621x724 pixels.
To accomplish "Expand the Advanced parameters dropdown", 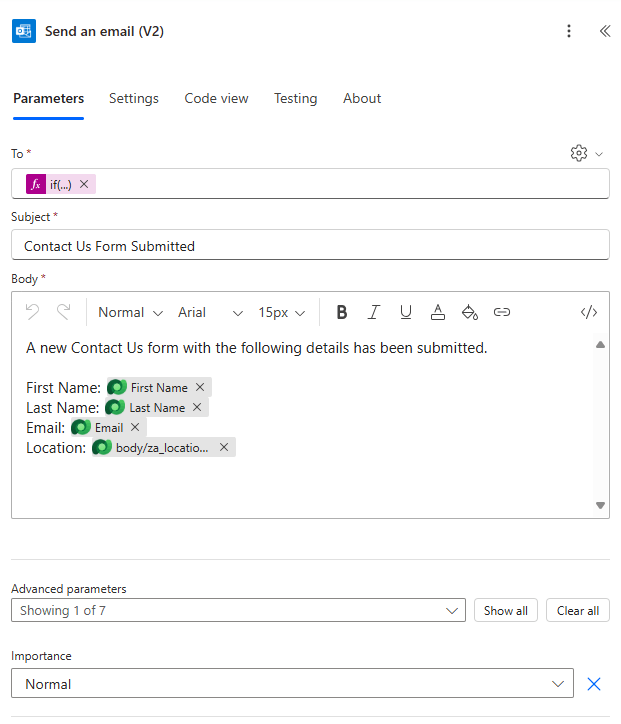I will (x=238, y=610).
